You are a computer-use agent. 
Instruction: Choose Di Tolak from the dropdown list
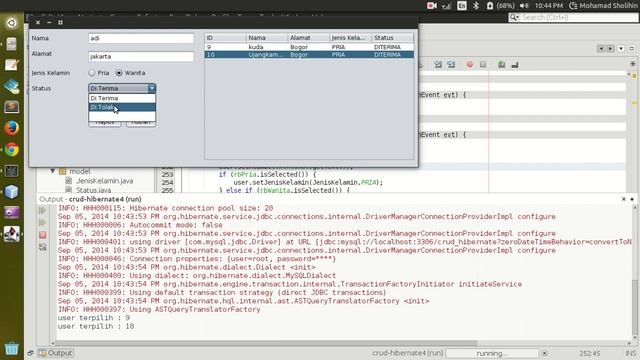(x=122, y=107)
